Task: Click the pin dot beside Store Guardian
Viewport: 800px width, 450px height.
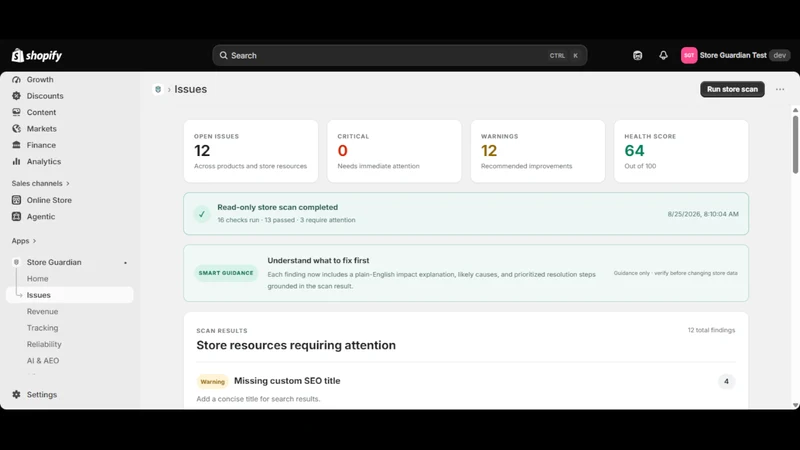Action: coord(126,263)
